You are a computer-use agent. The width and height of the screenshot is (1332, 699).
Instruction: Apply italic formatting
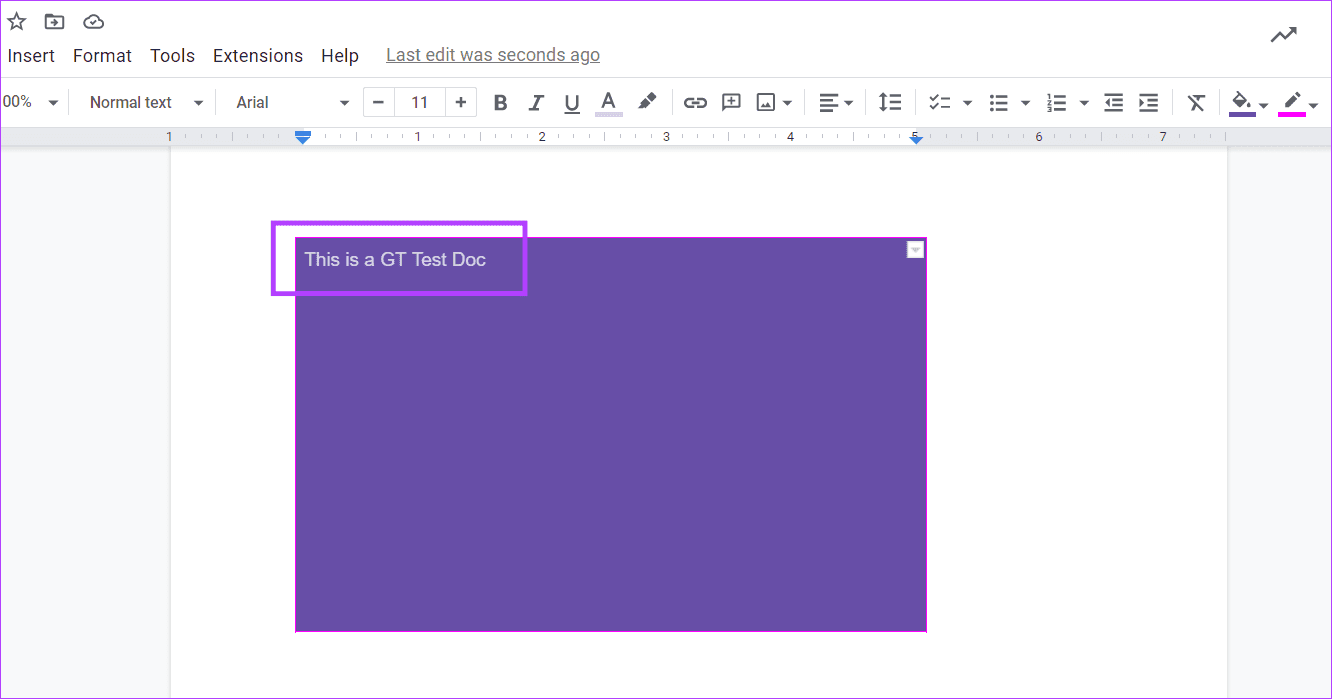536,101
